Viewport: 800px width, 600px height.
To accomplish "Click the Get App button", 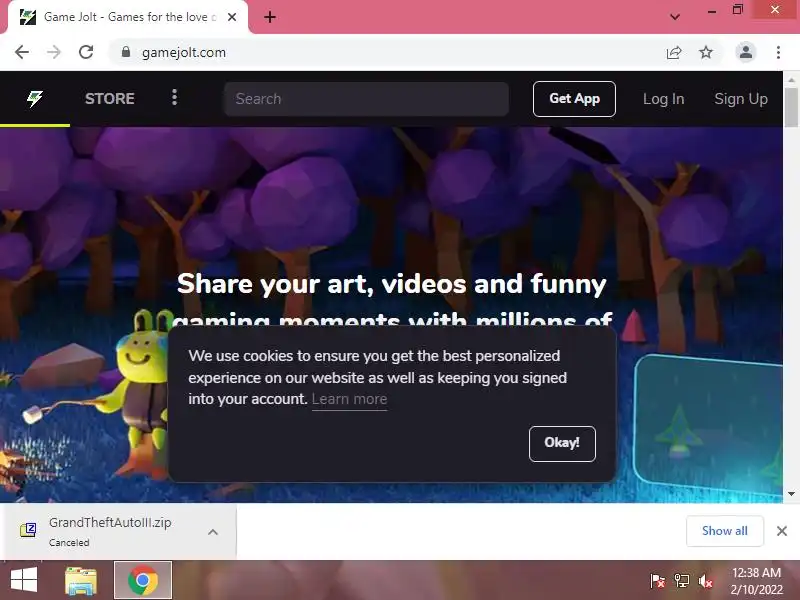I will pyautogui.click(x=574, y=99).
